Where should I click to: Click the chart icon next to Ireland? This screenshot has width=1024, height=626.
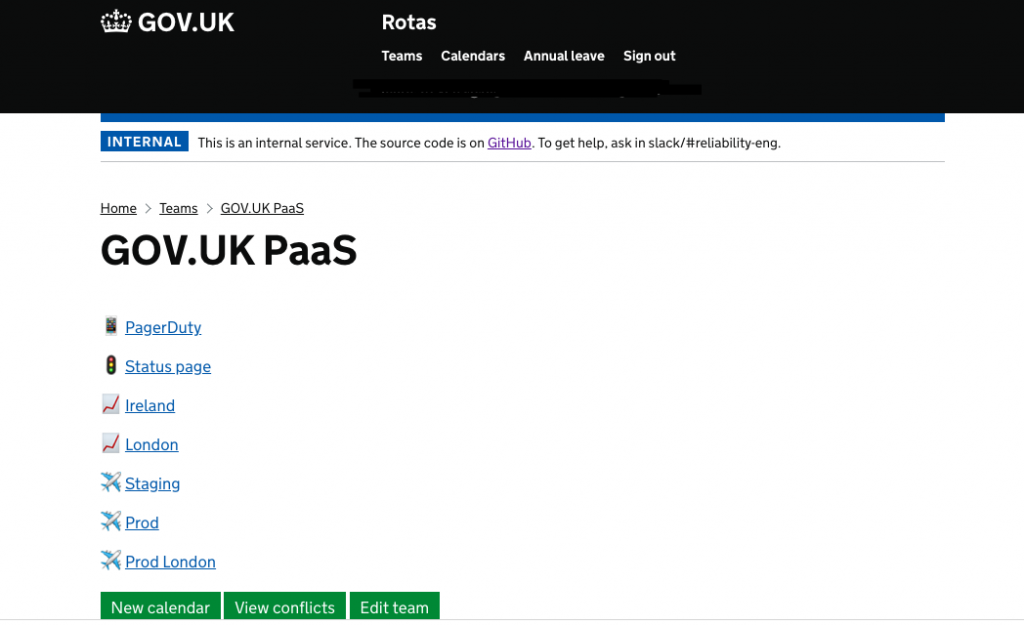(x=110, y=404)
